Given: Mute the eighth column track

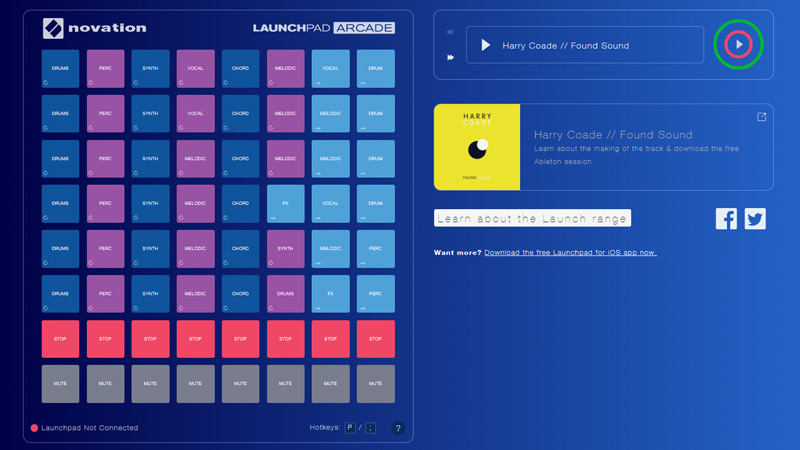Looking at the screenshot, I should point(376,384).
